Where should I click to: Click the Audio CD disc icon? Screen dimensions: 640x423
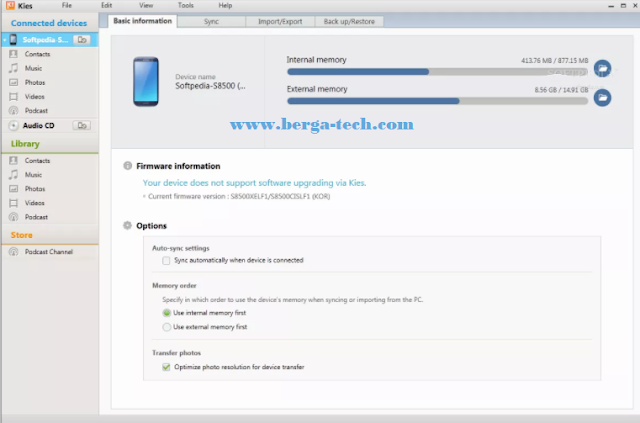coord(13,125)
